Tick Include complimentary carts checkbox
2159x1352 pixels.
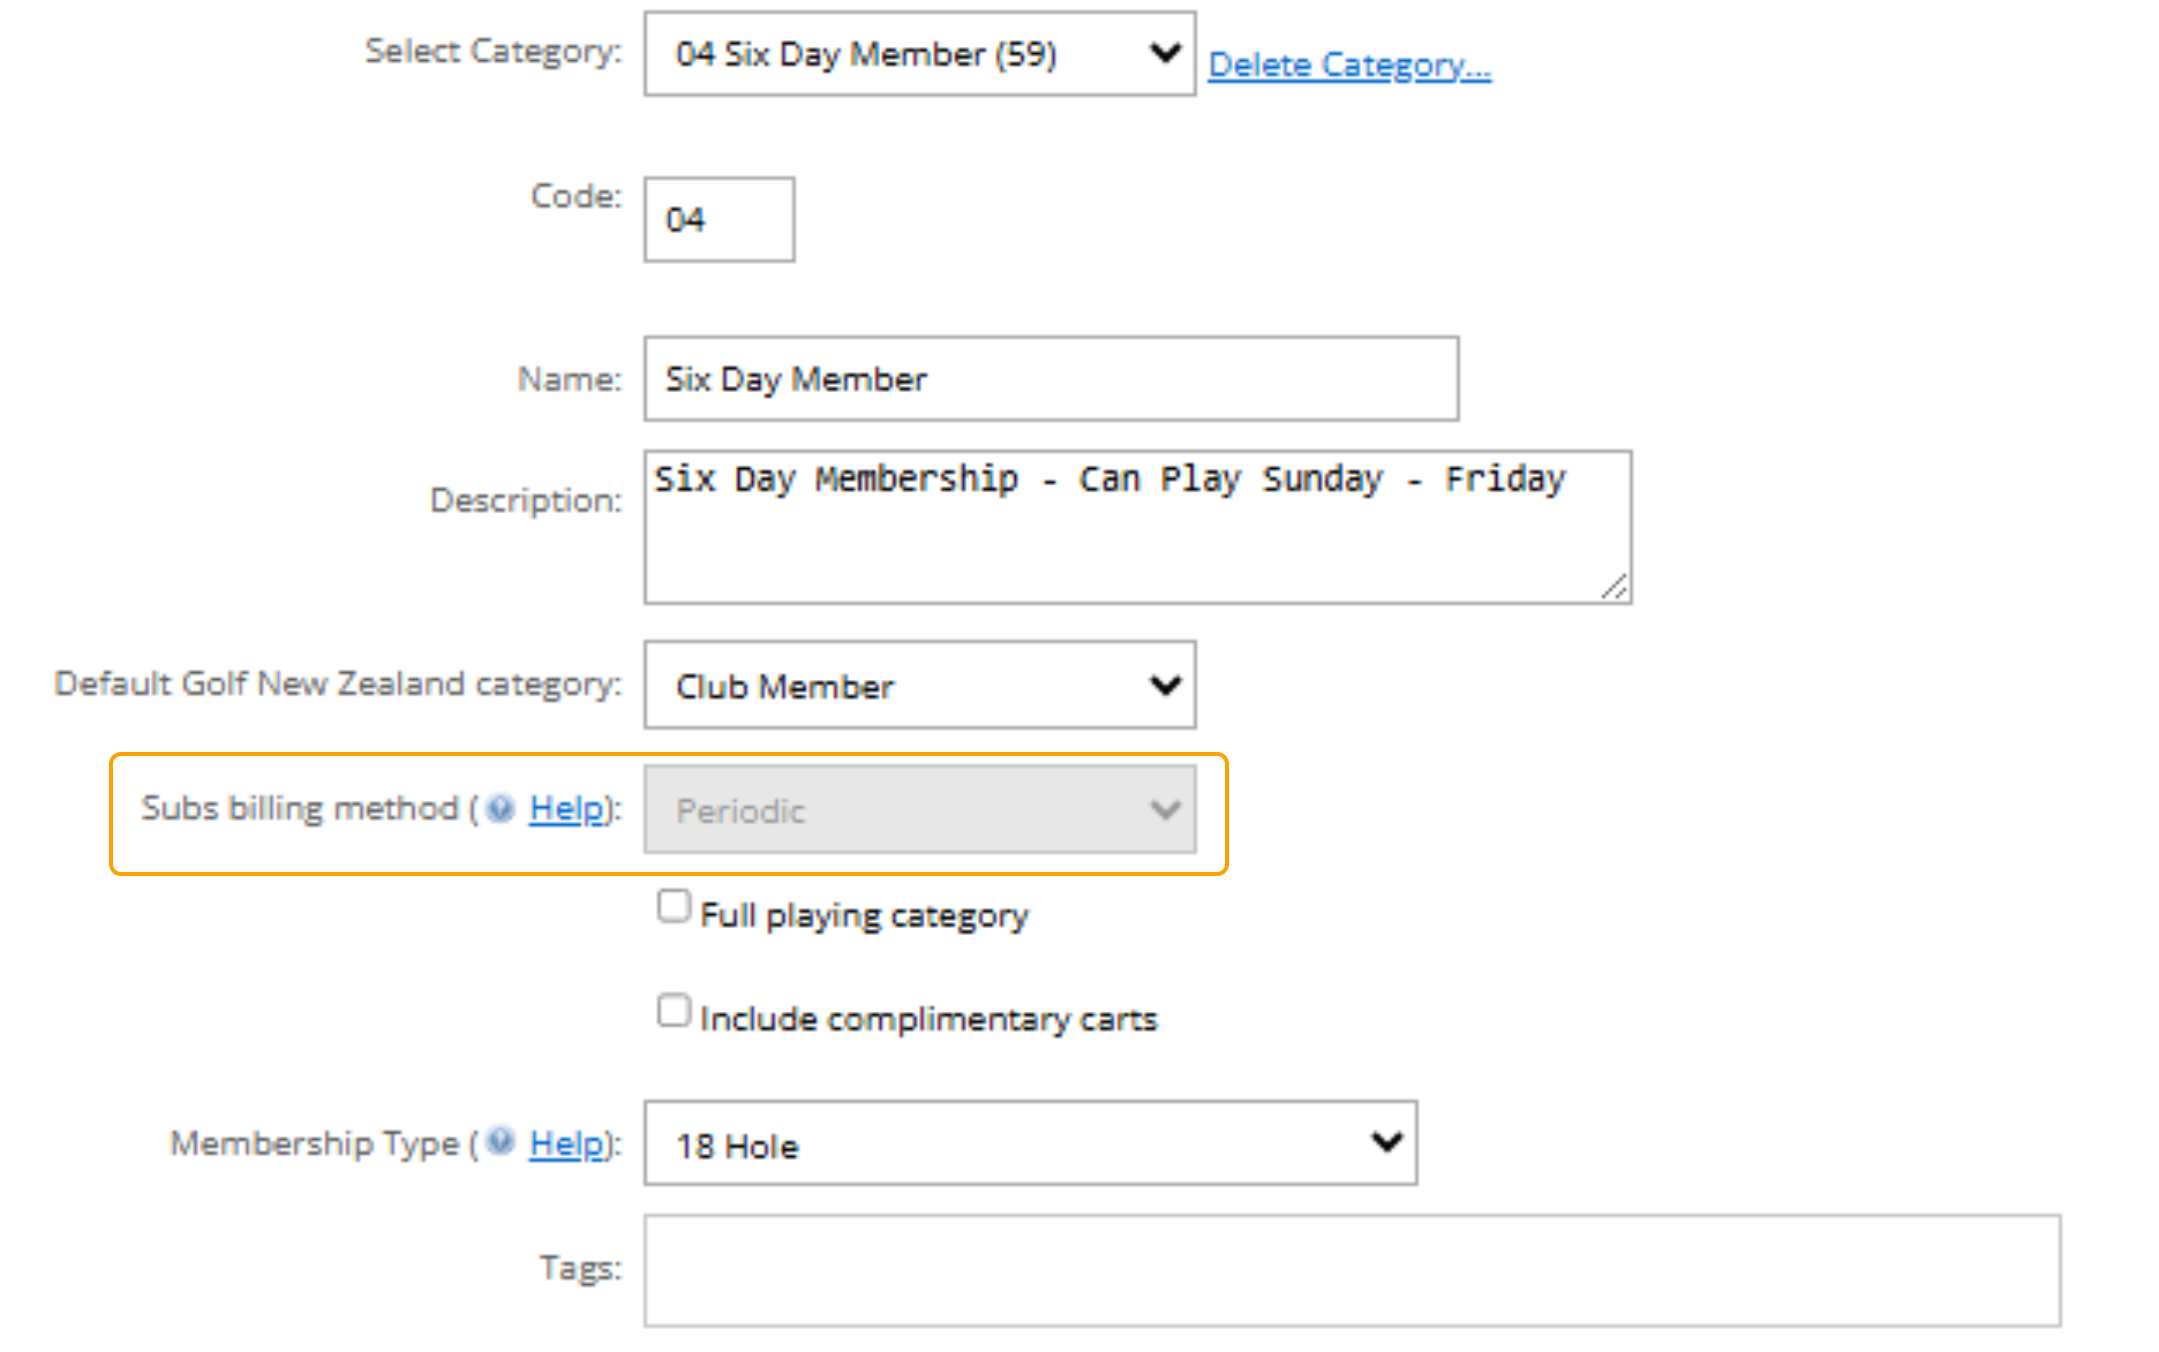tap(674, 1011)
